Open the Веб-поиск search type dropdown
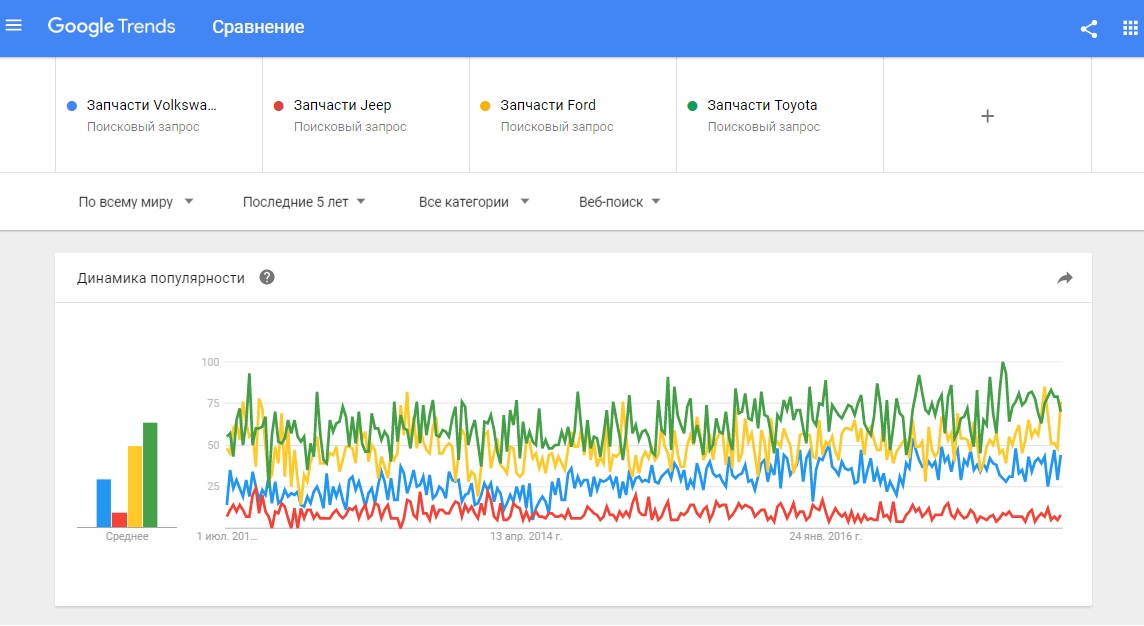This screenshot has height=626, width=1144. [x=619, y=202]
